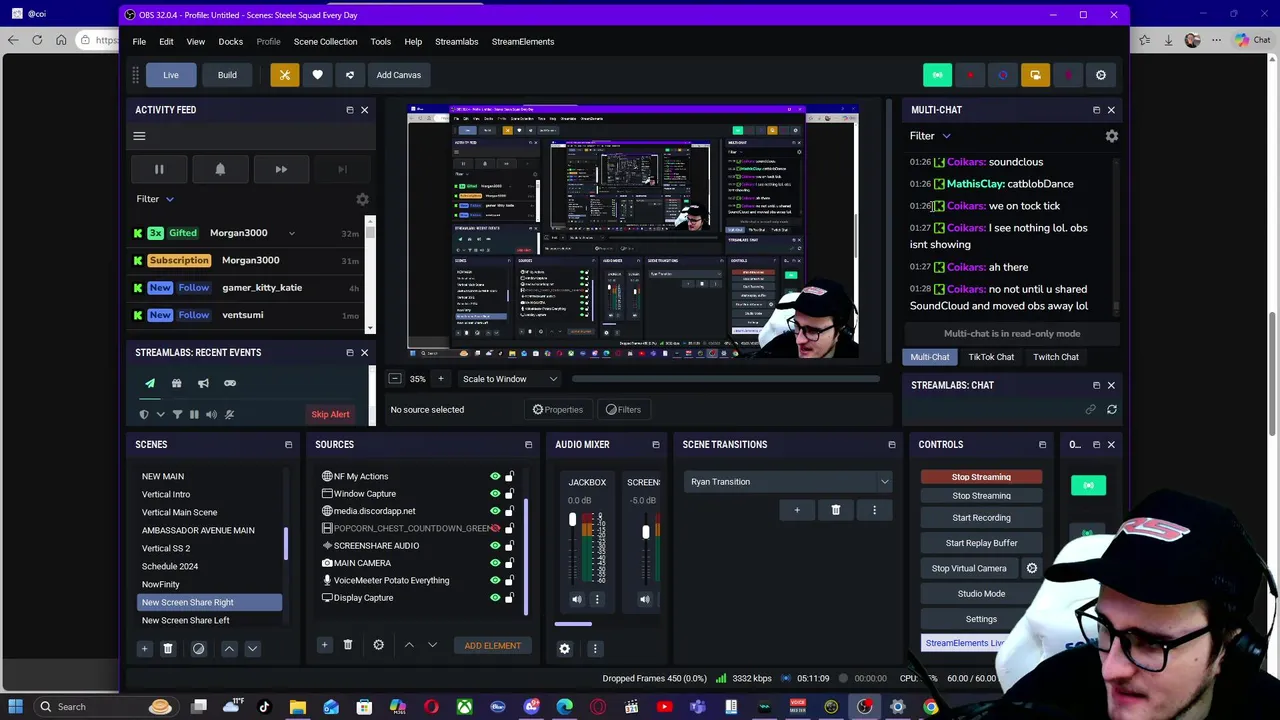Refresh Streamlabs chat dock
The height and width of the screenshot is (720, 1280).
tap(1111, 409)
